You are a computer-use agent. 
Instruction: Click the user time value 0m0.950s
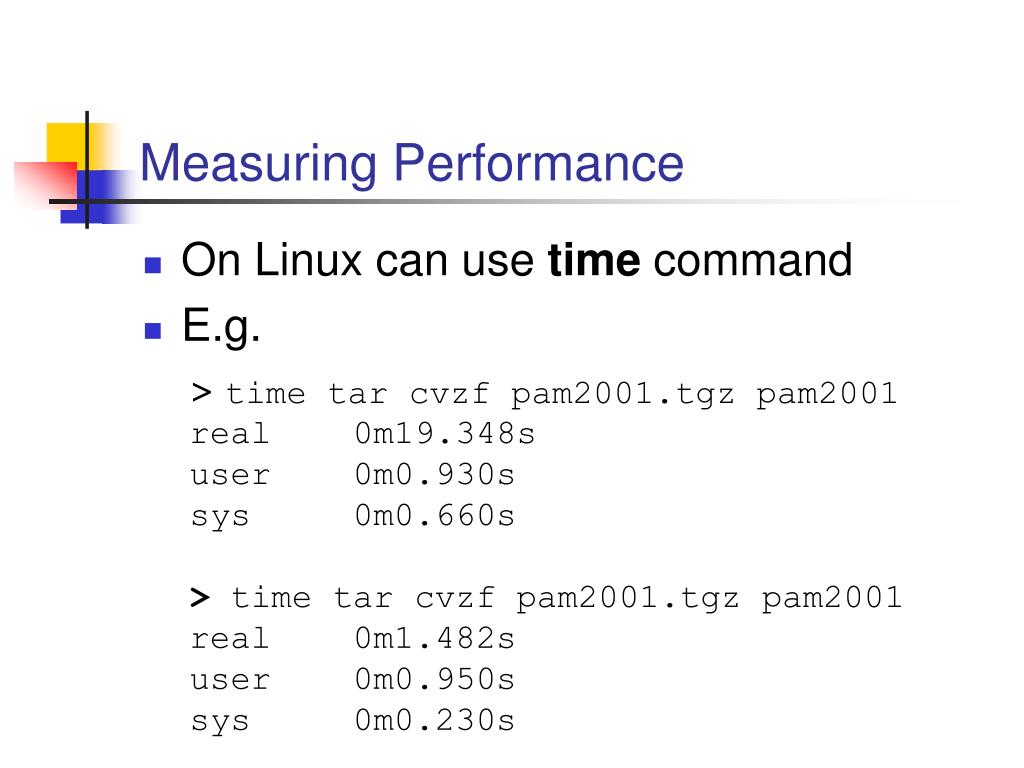coord(435,680)
